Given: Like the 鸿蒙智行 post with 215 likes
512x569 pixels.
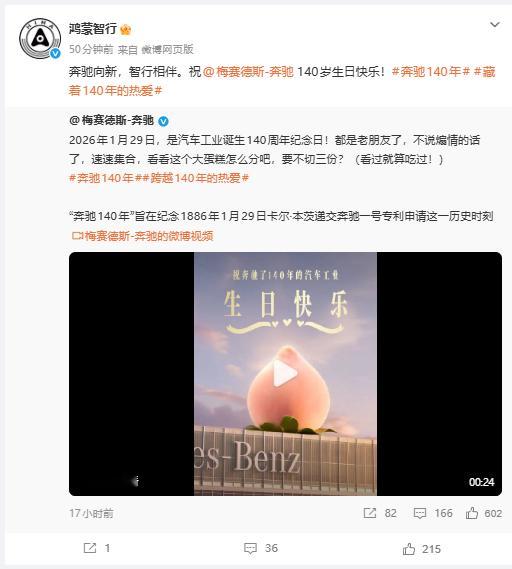Looking at the screenshot, I should coord(422,549).
